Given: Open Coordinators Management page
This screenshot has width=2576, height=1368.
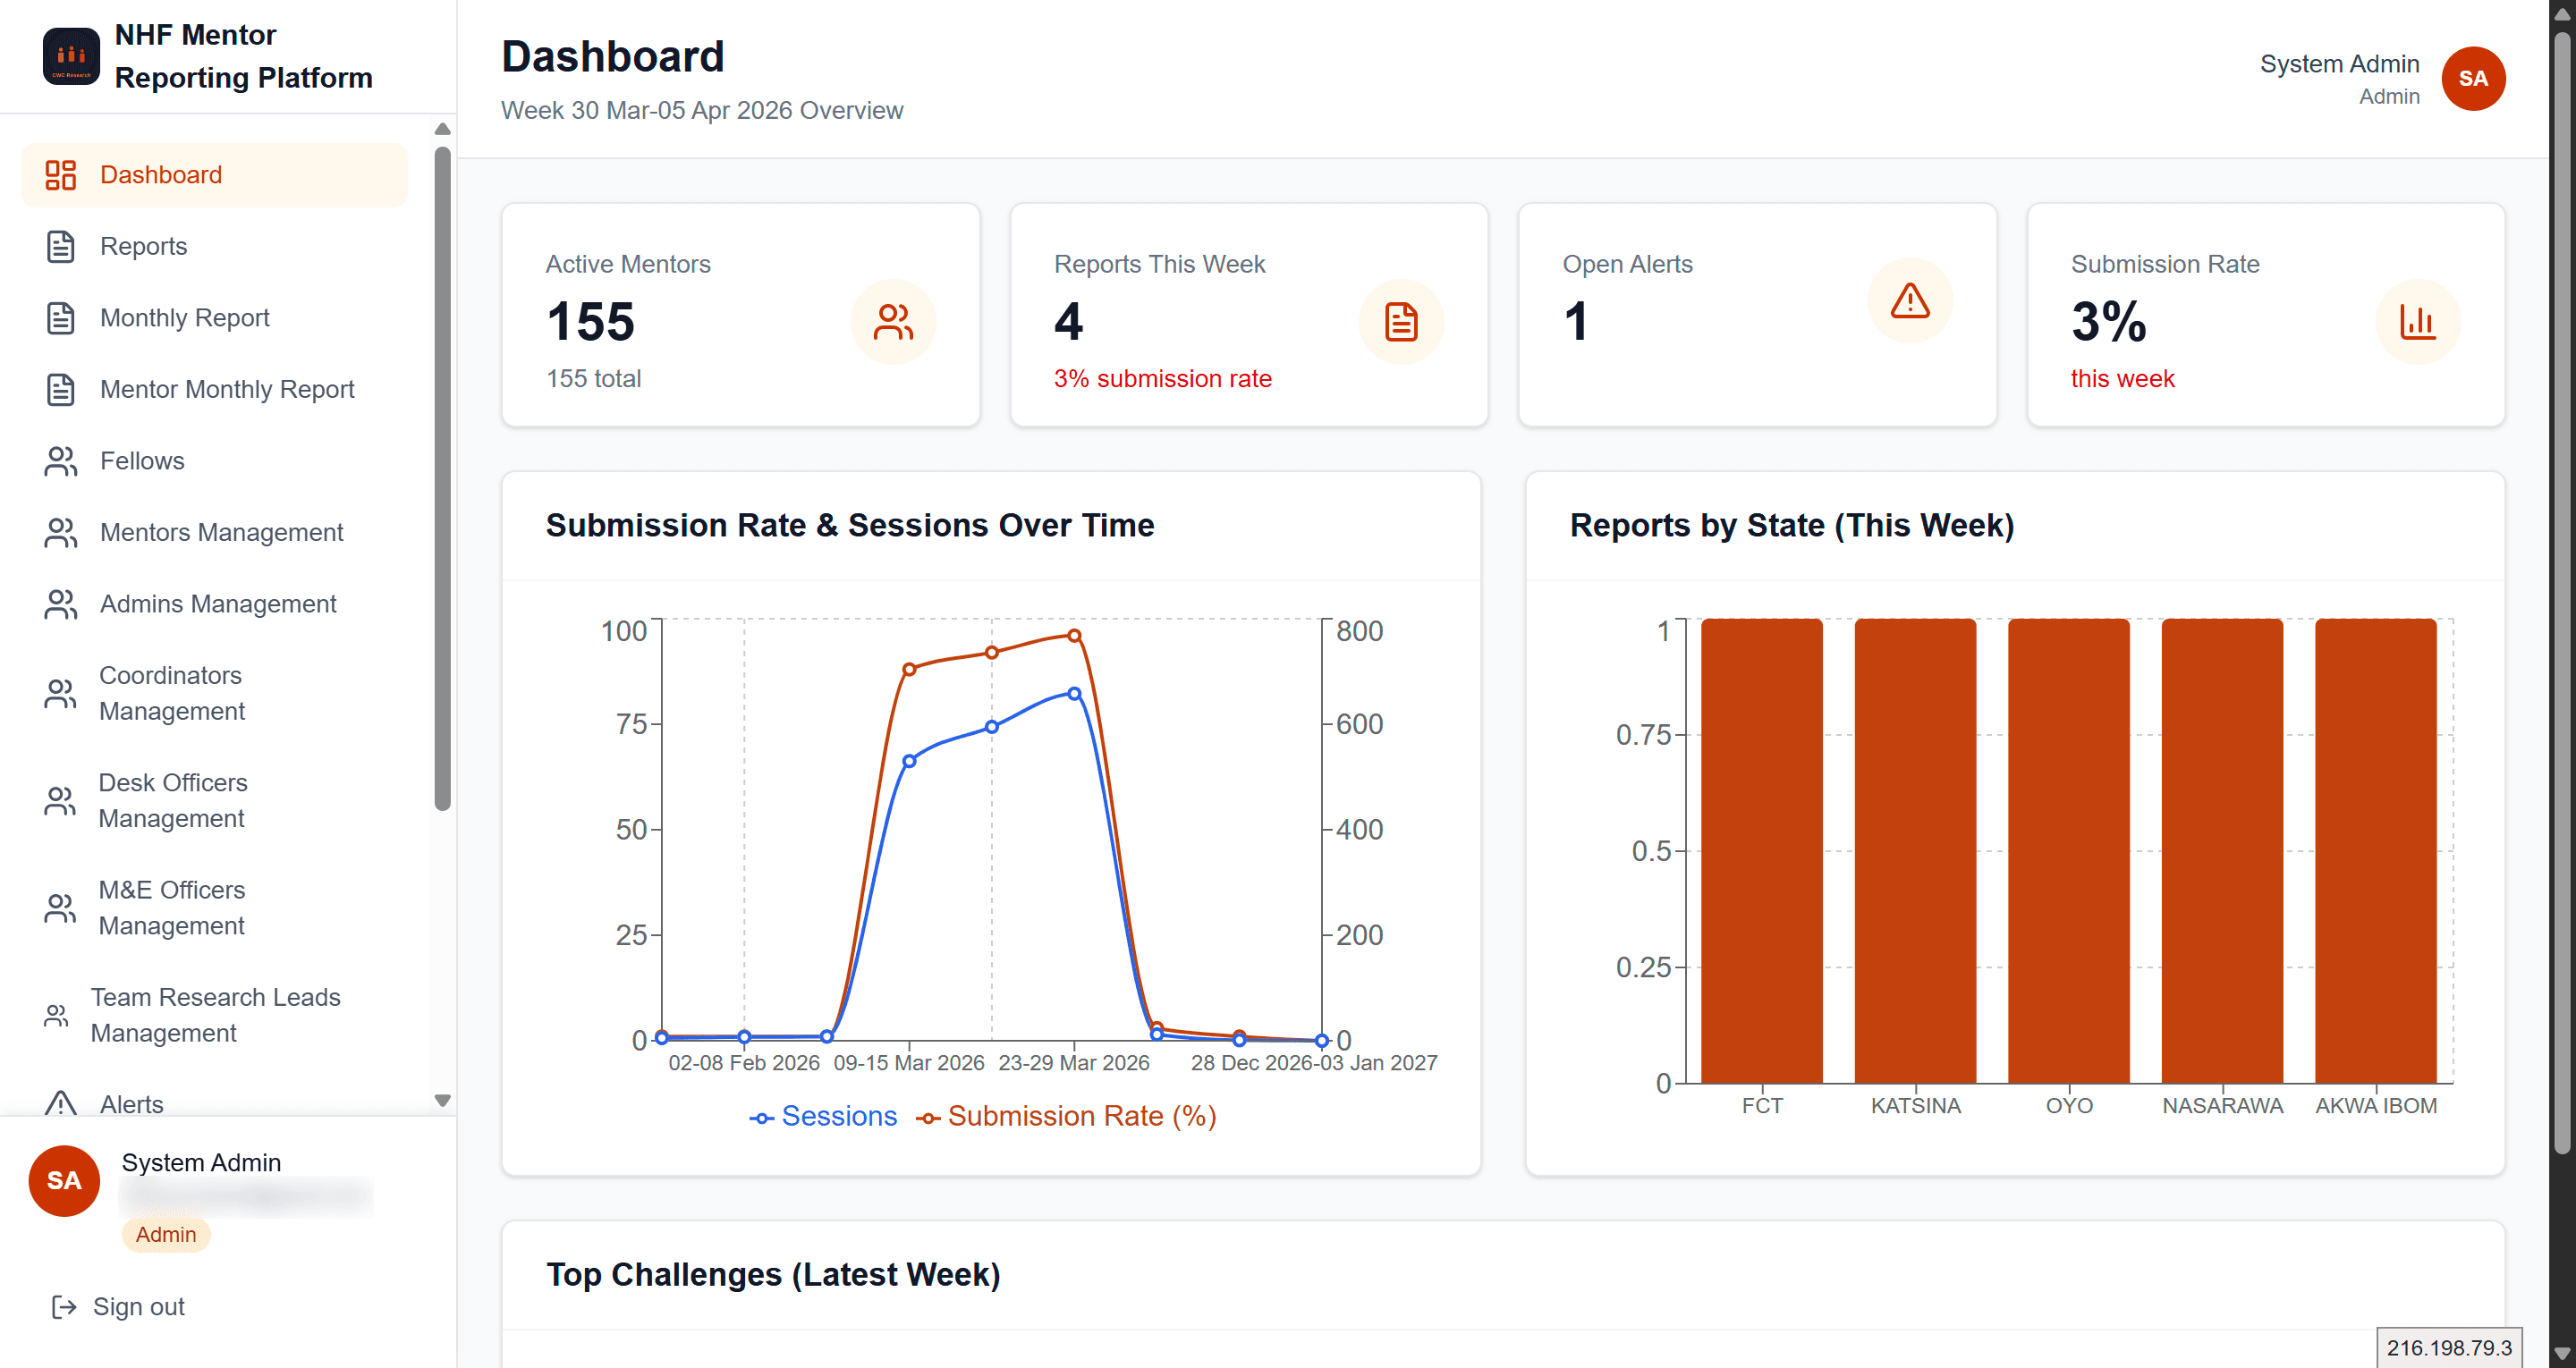Looking at the screenshot, I should point(171,693).
